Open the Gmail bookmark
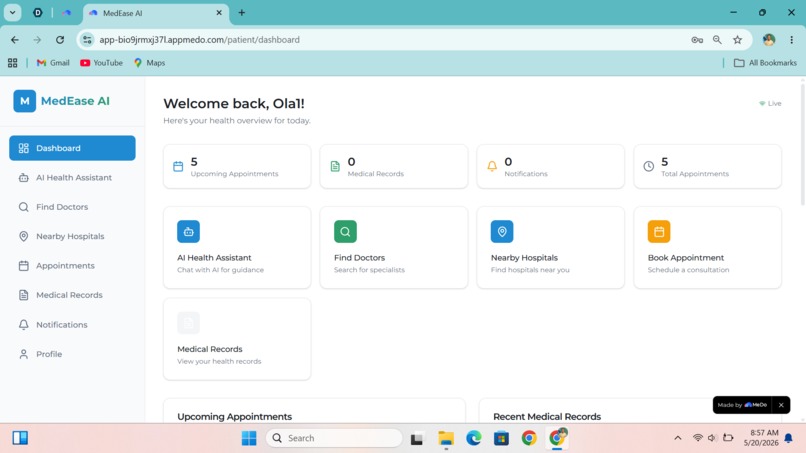 tap(53, 63)
